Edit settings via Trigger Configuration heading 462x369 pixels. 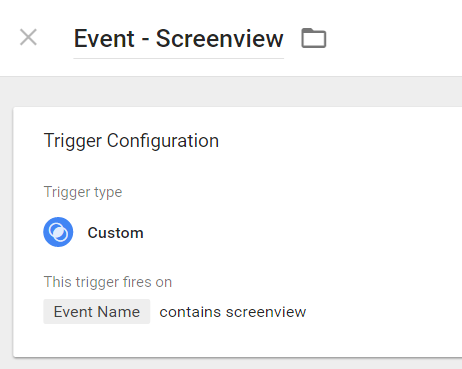(x=131, y=141)
